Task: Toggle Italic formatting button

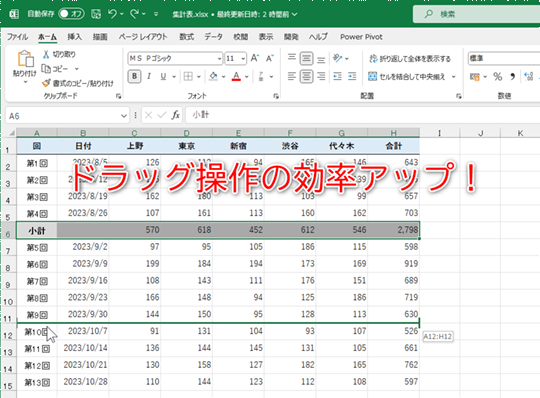Action: pos(149,76)
